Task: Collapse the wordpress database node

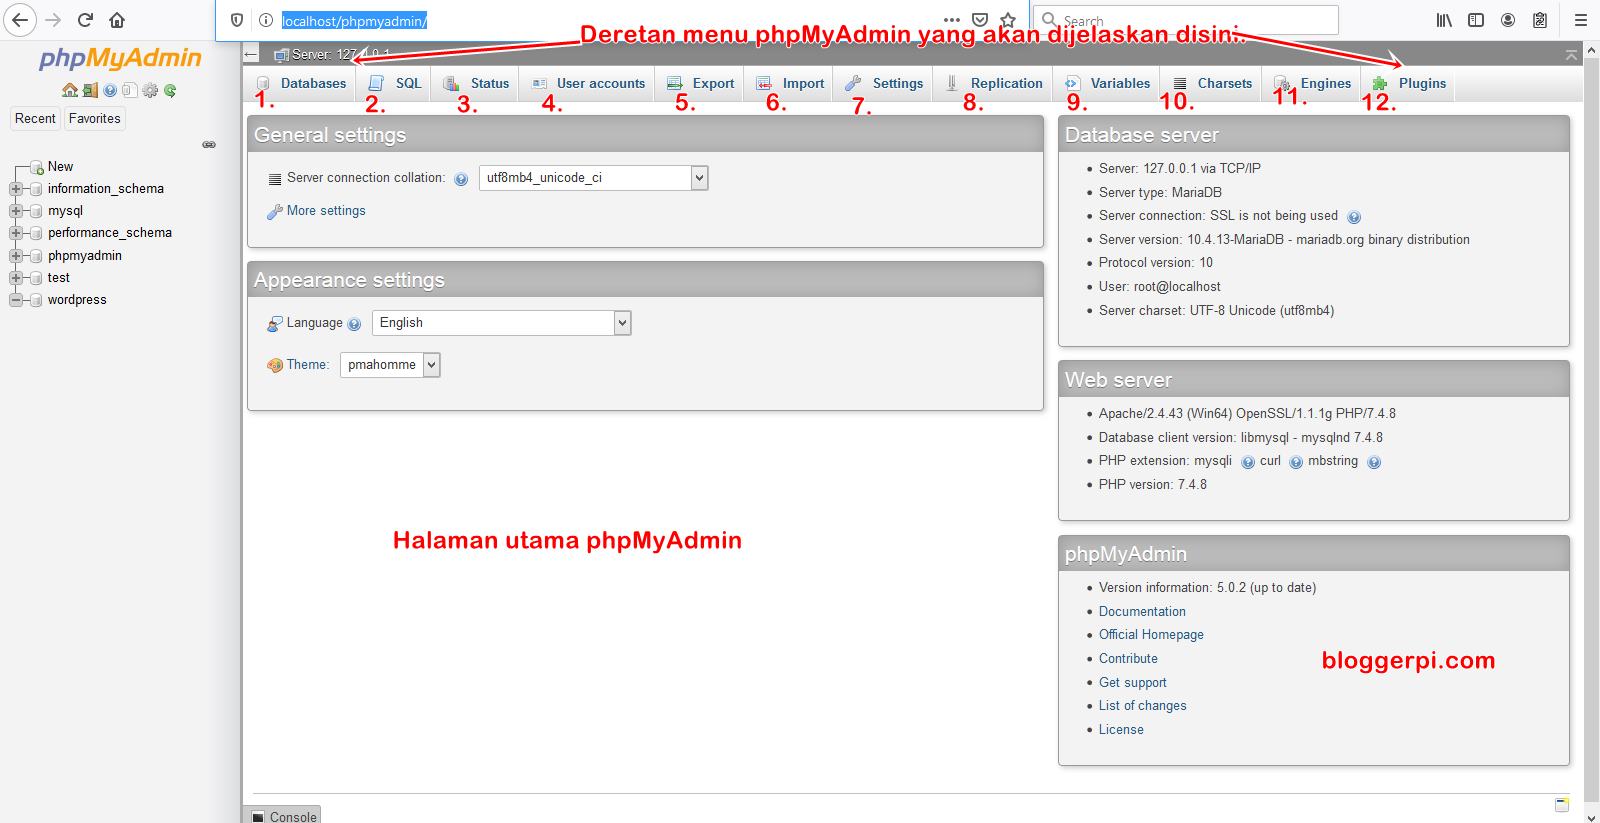Action: (x=16, y=300)
